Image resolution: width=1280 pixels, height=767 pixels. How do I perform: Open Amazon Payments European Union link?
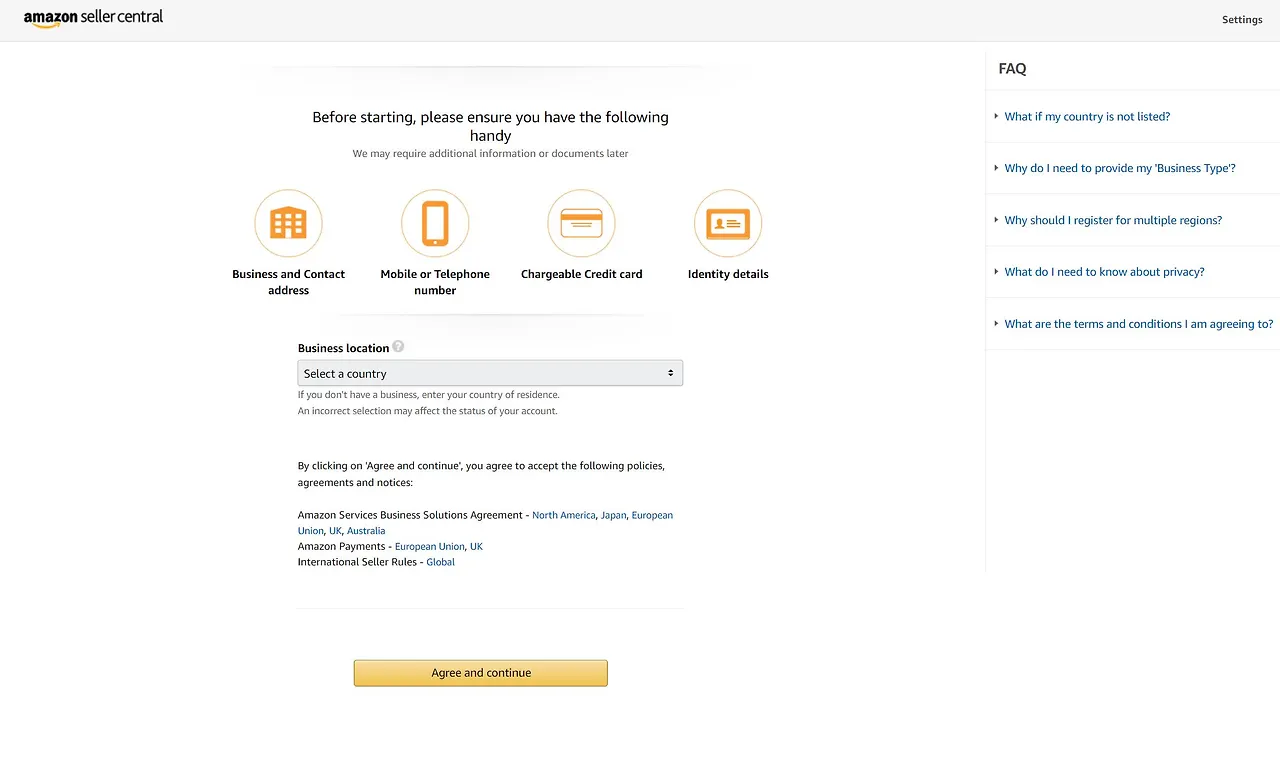point(429,547)
